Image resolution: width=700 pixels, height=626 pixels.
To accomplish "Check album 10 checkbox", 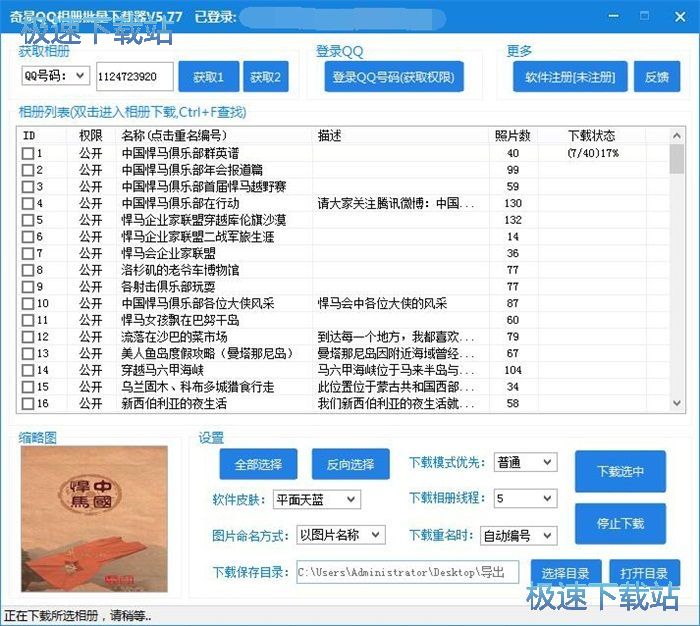I will (28, 304).
